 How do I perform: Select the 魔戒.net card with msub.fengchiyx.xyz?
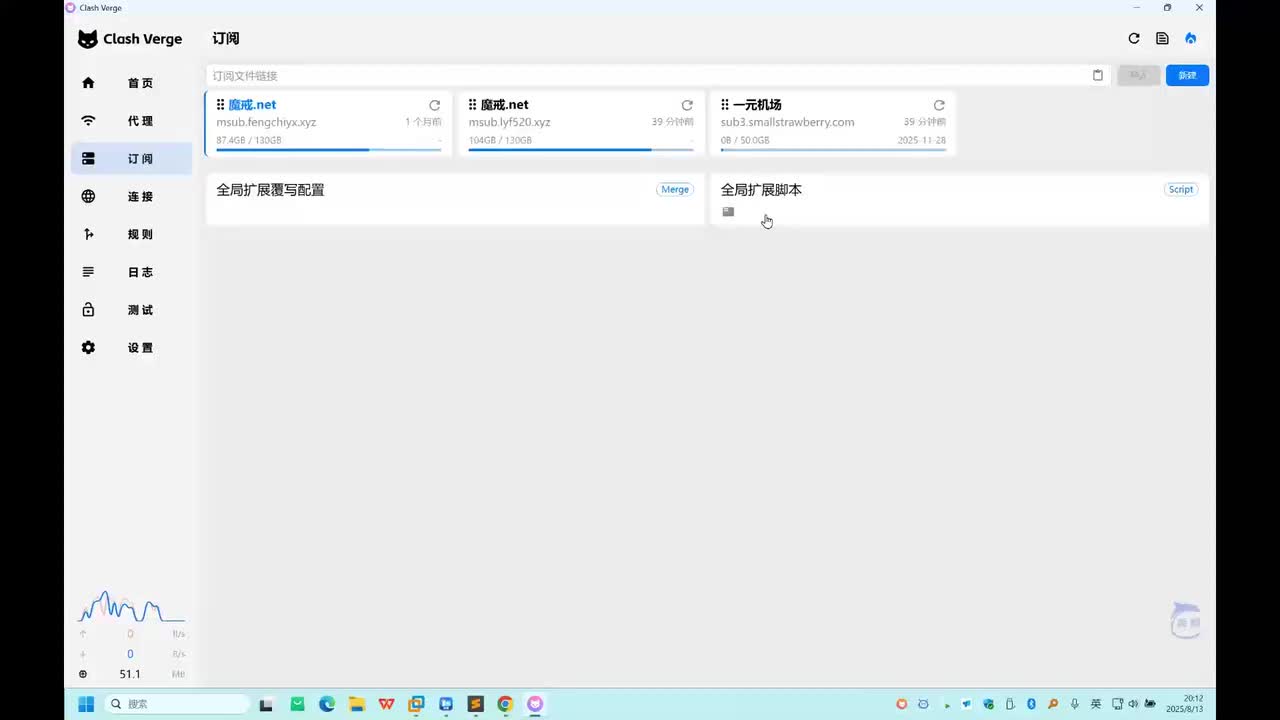tap(328, 124)
